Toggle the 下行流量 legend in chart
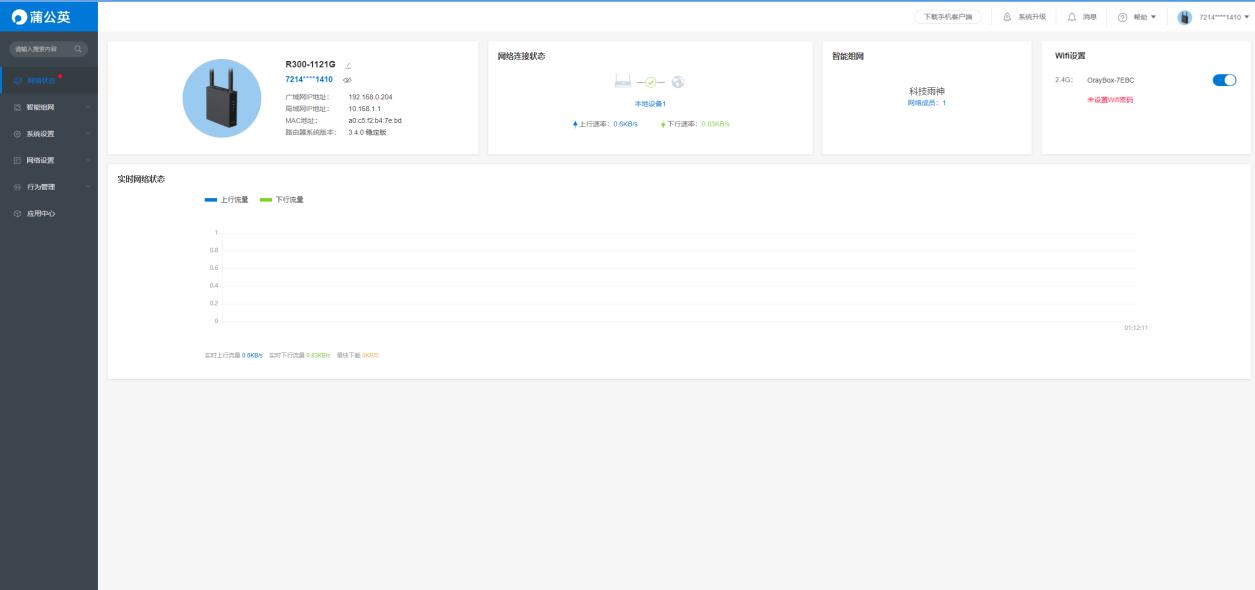1255x590 pixels. click(281, 199)
